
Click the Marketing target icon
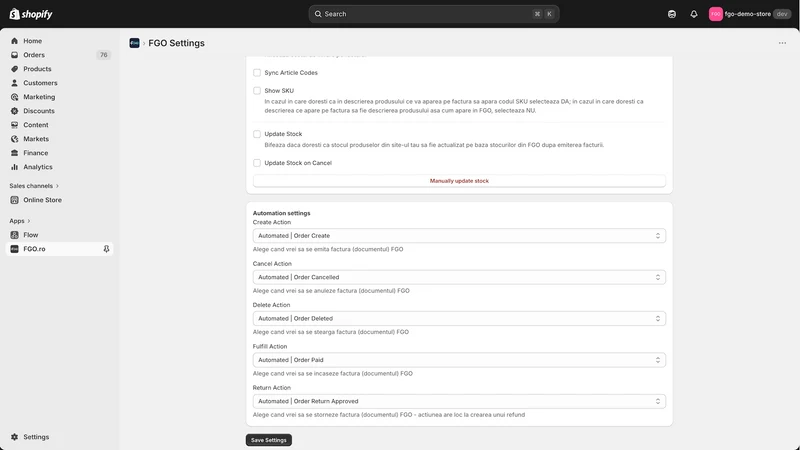(x=14, y=97)
